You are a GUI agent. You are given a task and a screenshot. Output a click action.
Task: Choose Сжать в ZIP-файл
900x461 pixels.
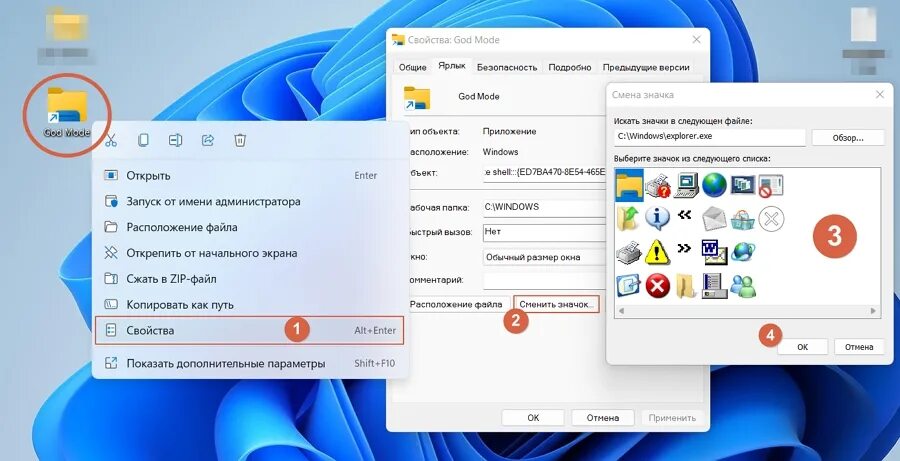(x=250, y=279)
